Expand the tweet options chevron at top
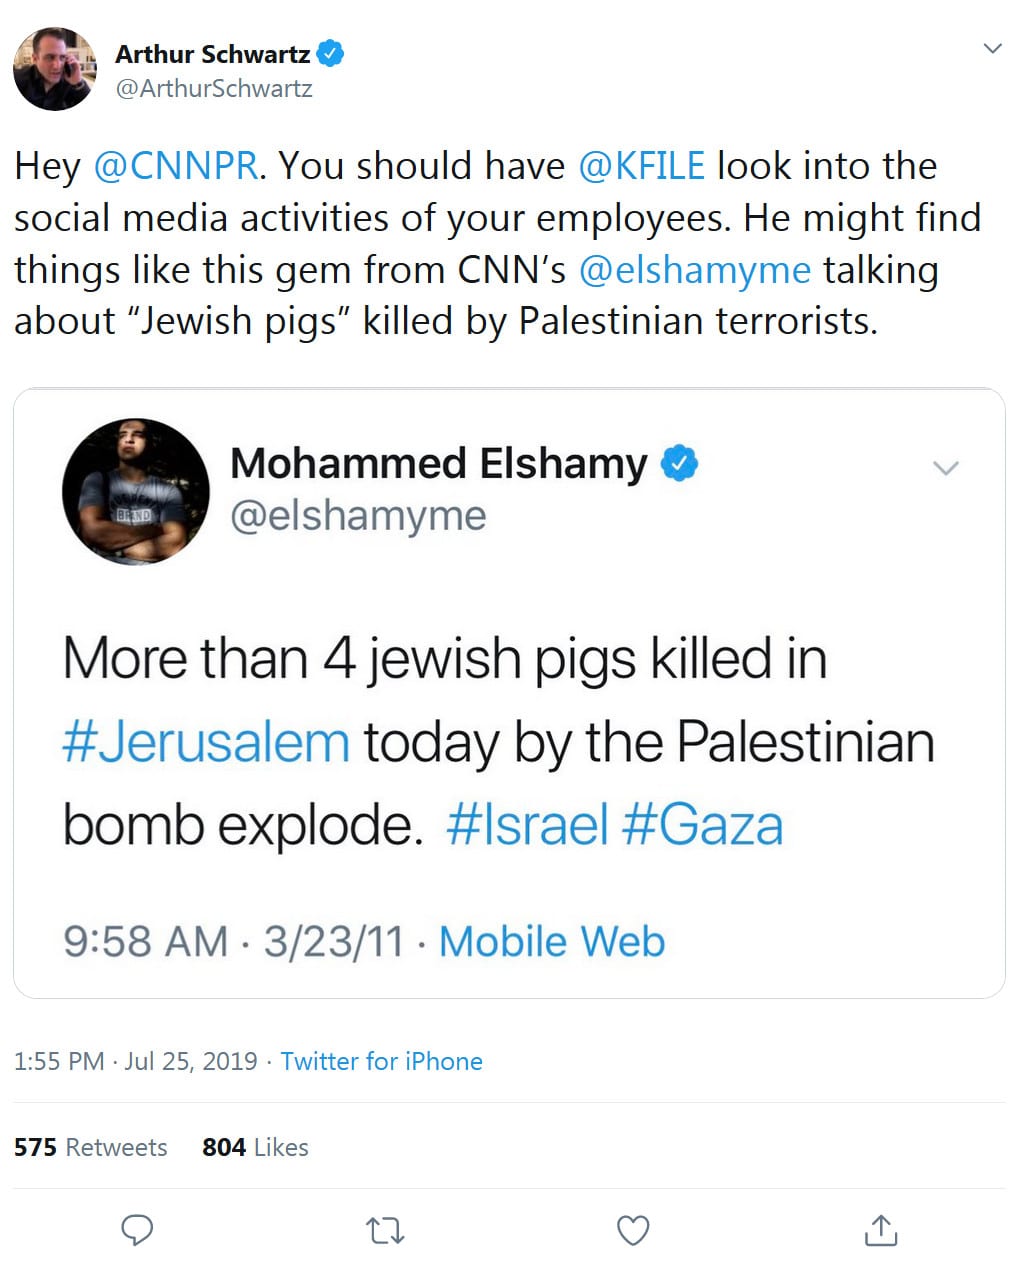 tap(992, 49)
